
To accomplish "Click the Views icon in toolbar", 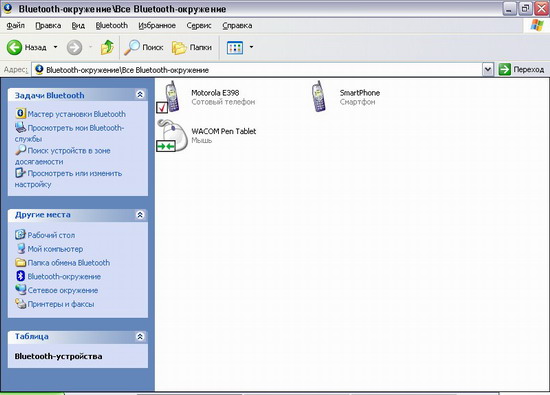I will point(235,47).
